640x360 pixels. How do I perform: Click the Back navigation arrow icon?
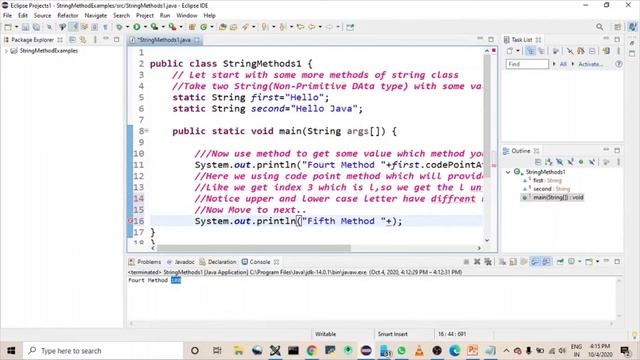[x=312, y=27]
